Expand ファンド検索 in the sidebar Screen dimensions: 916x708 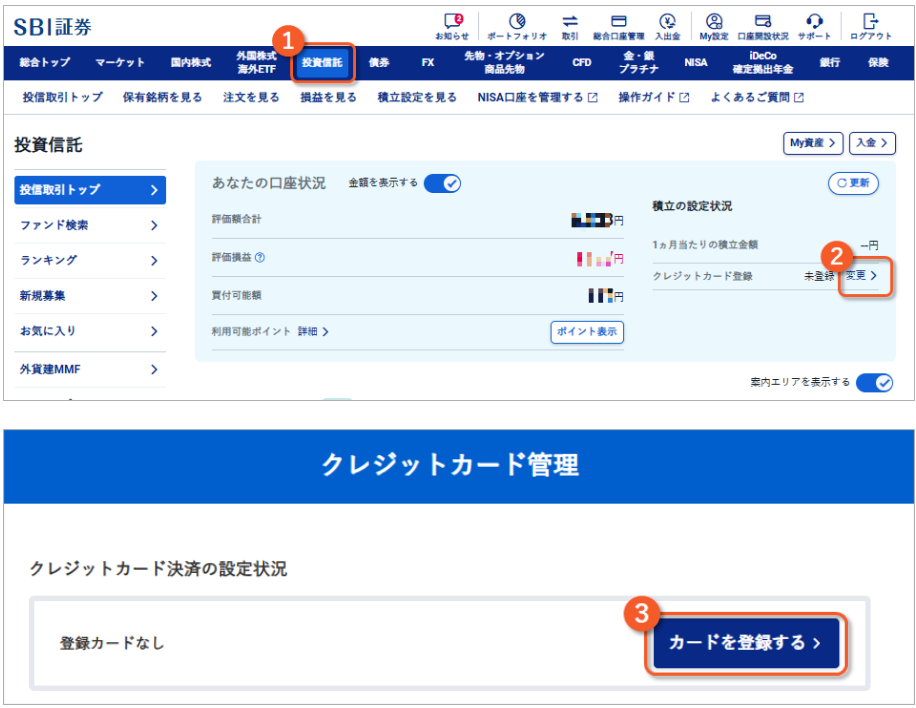[x=89, y=225]
